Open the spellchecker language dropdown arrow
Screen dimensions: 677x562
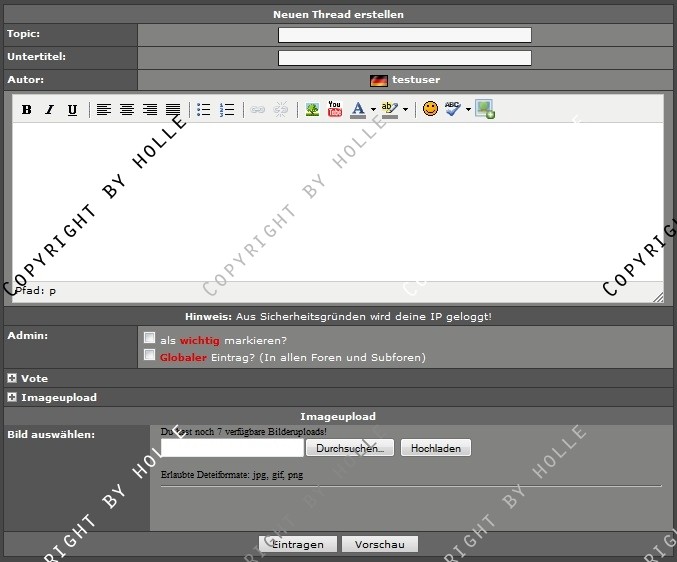coord(468,110)
